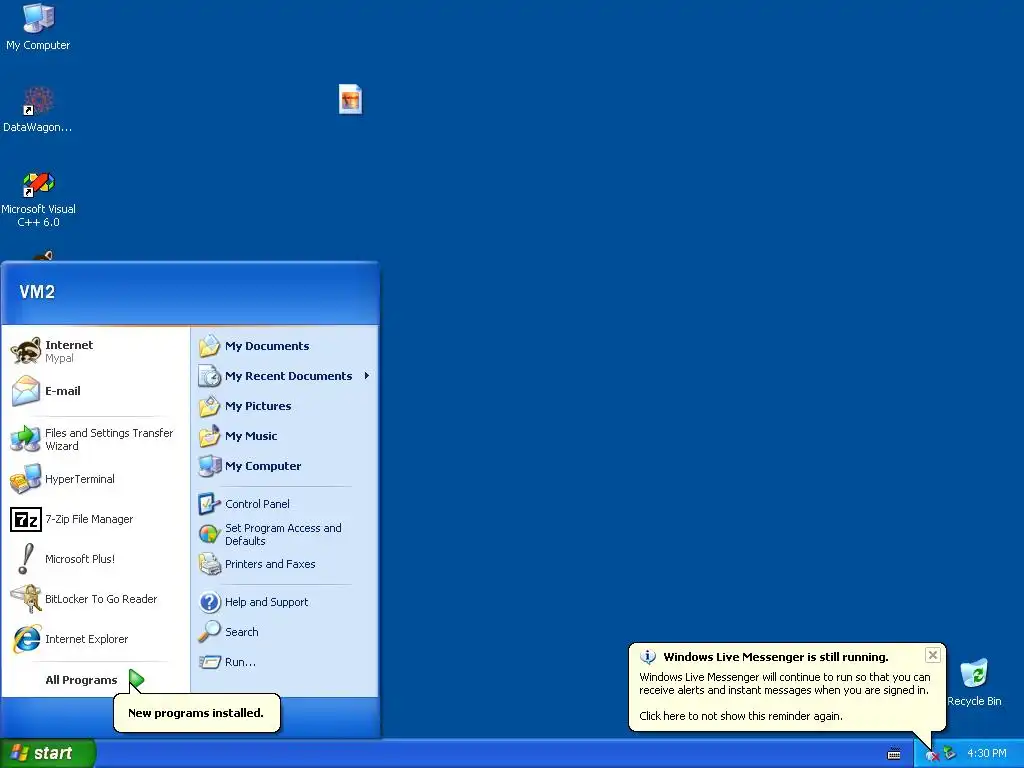
Task: Click the 4:30 PM system clock
Action: coord(986,753)
